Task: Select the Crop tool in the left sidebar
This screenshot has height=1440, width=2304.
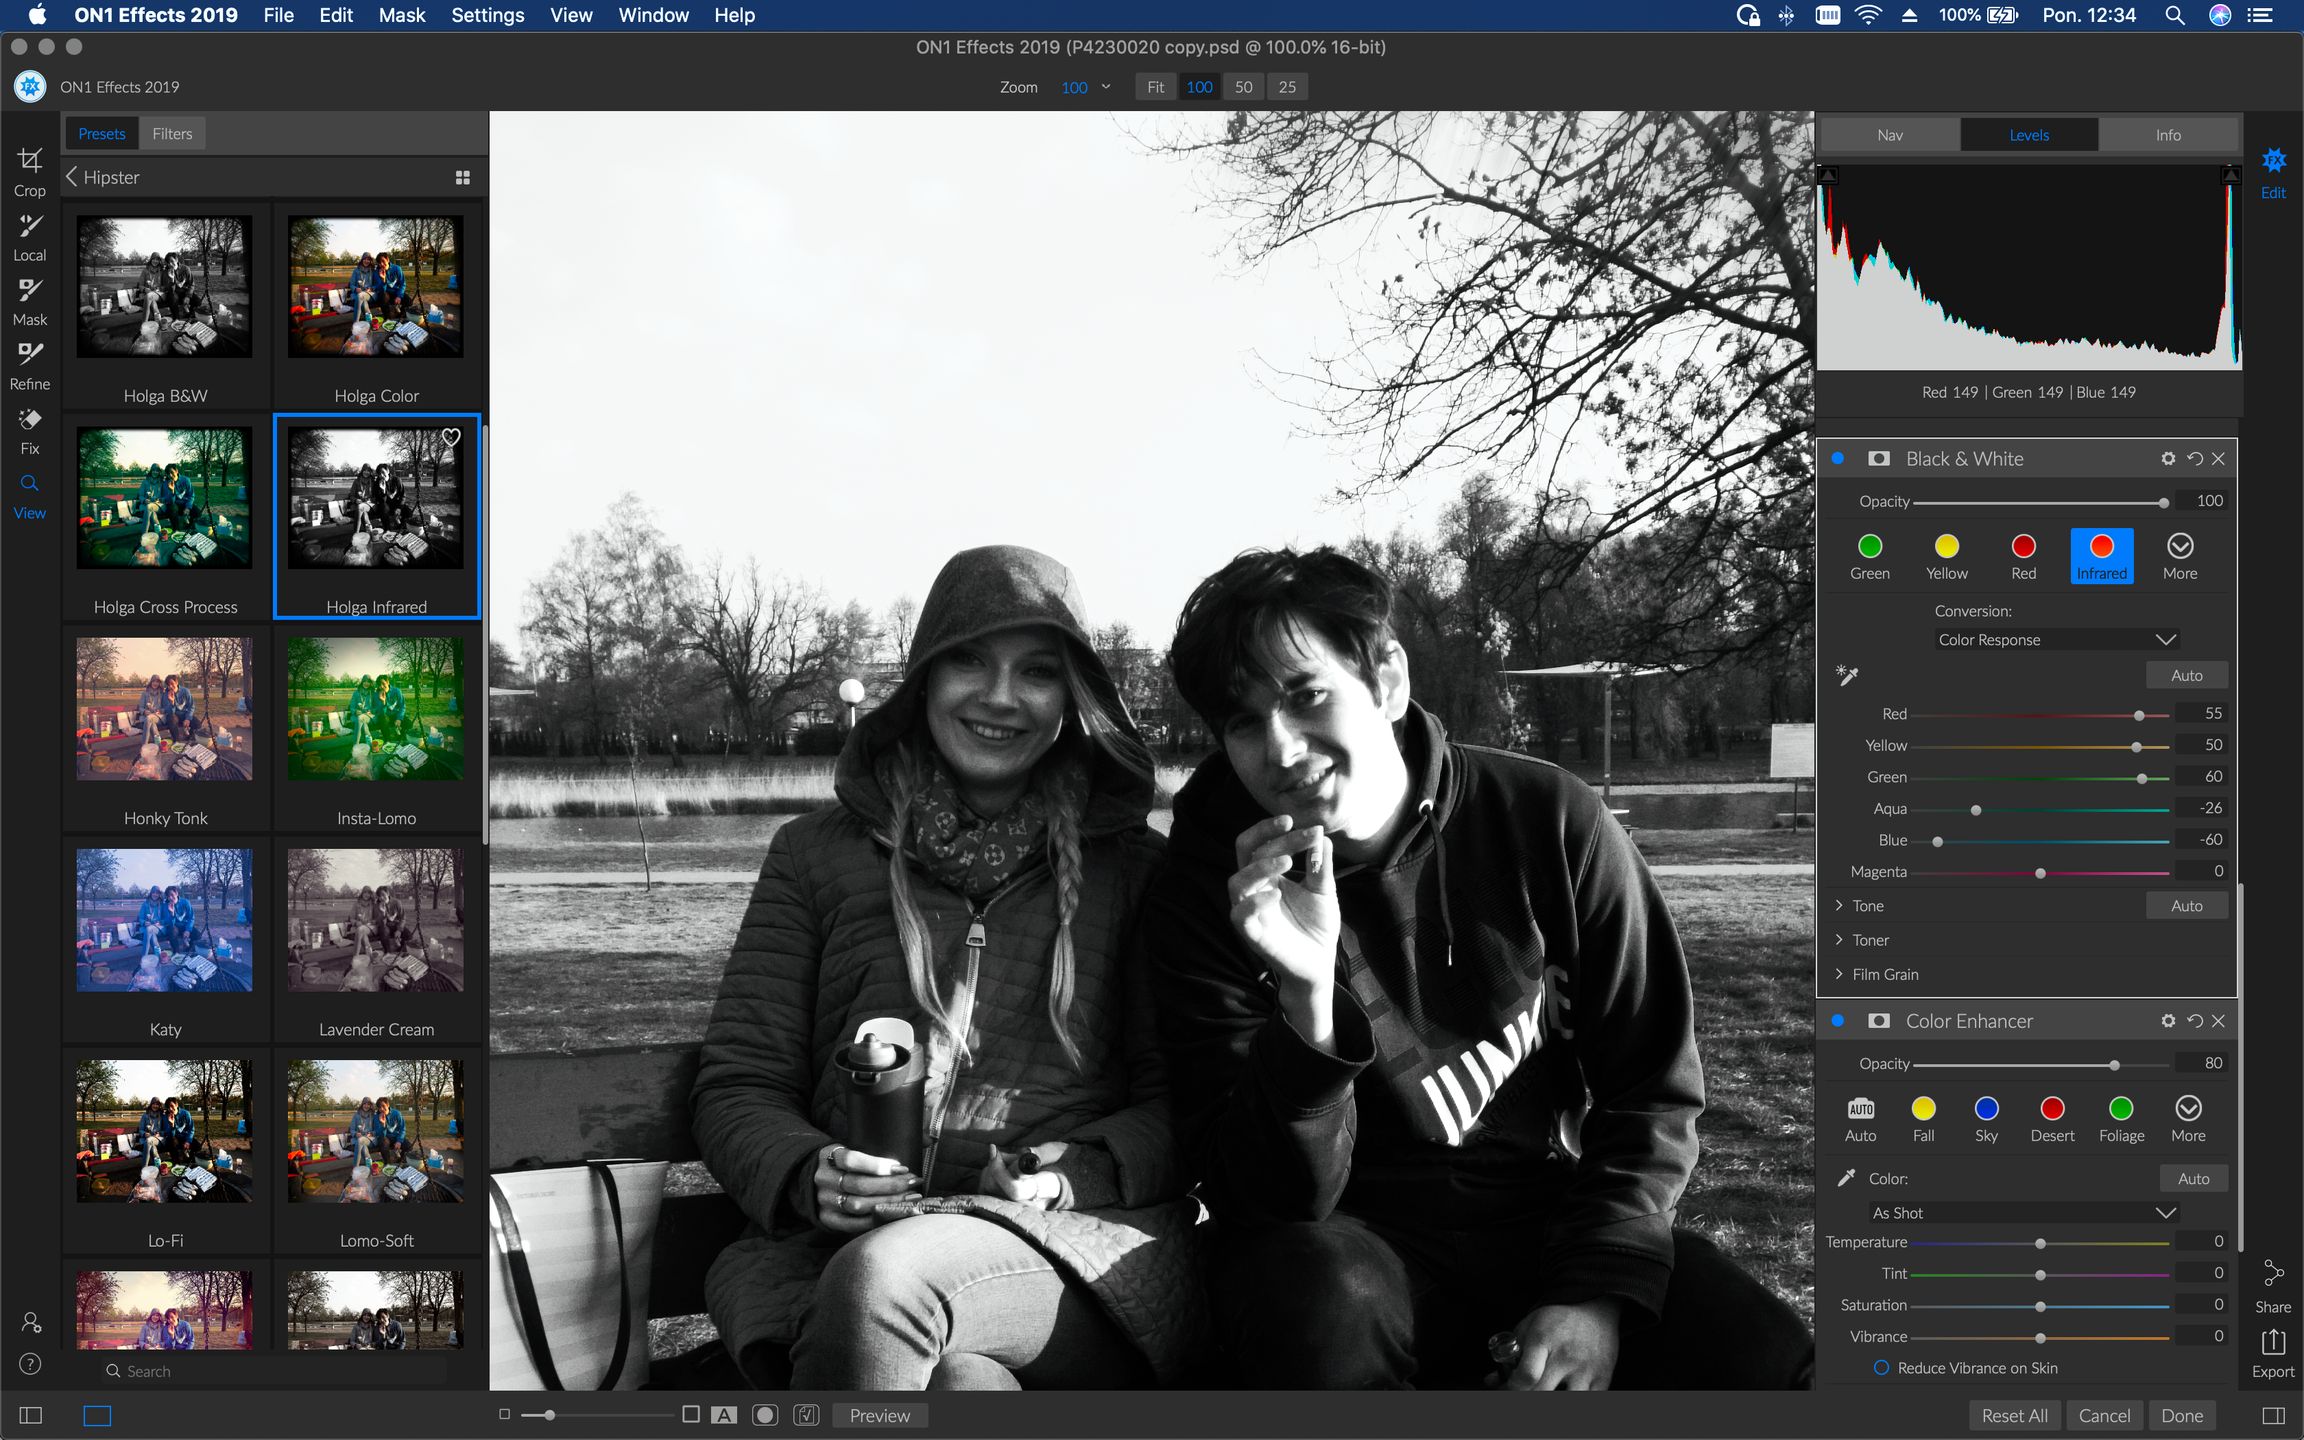Action: 29,170
